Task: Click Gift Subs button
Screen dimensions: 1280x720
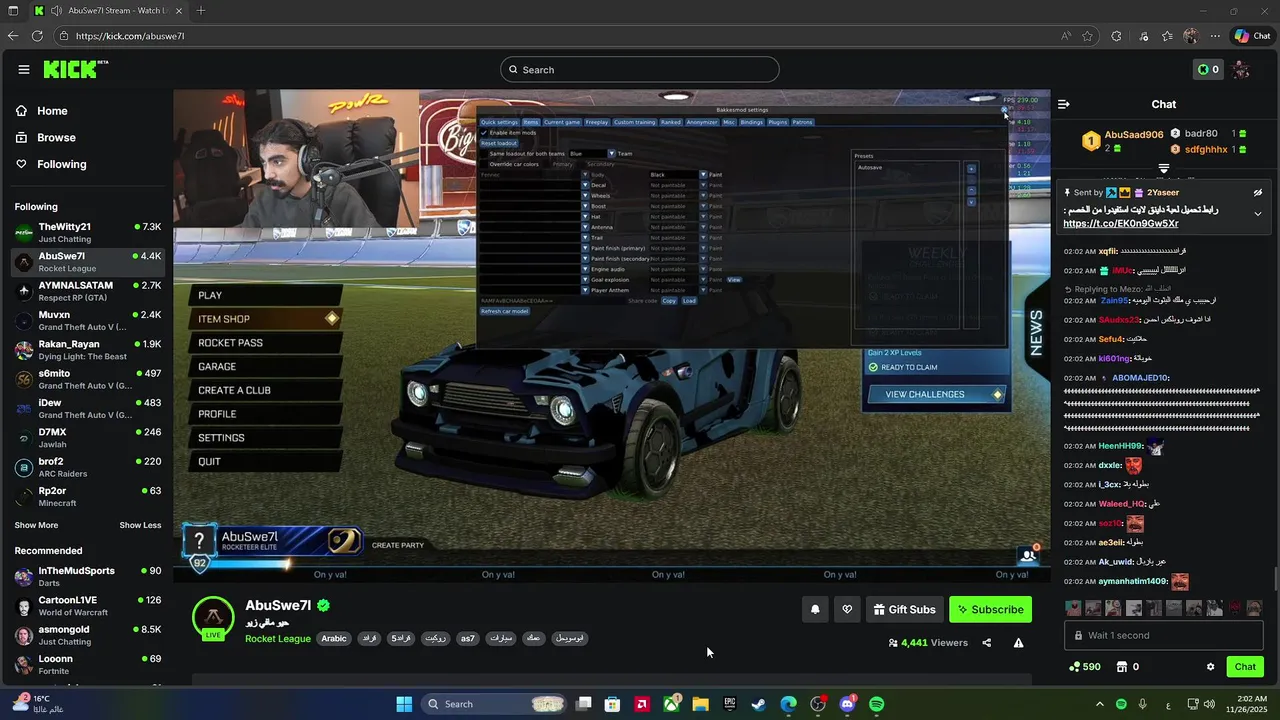Action: point(904,609)
